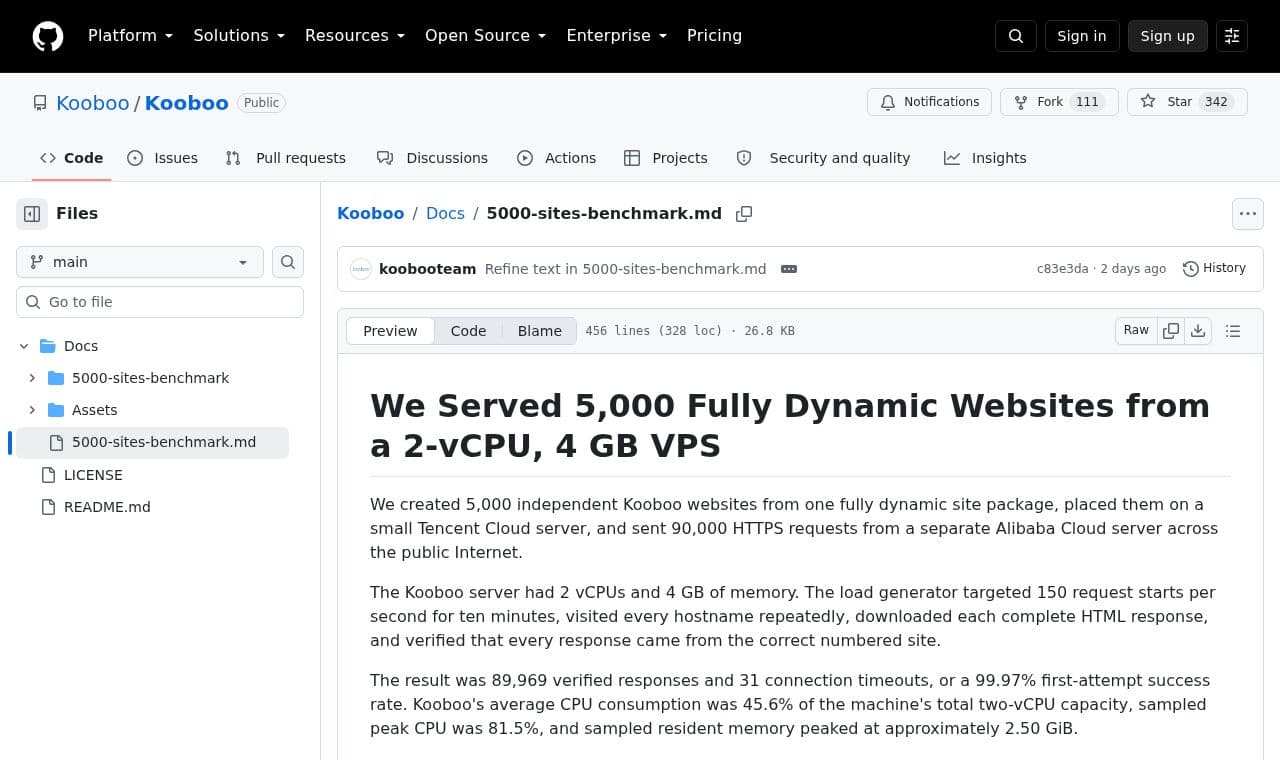Click the koobooteam avatar

click(361, 269)
